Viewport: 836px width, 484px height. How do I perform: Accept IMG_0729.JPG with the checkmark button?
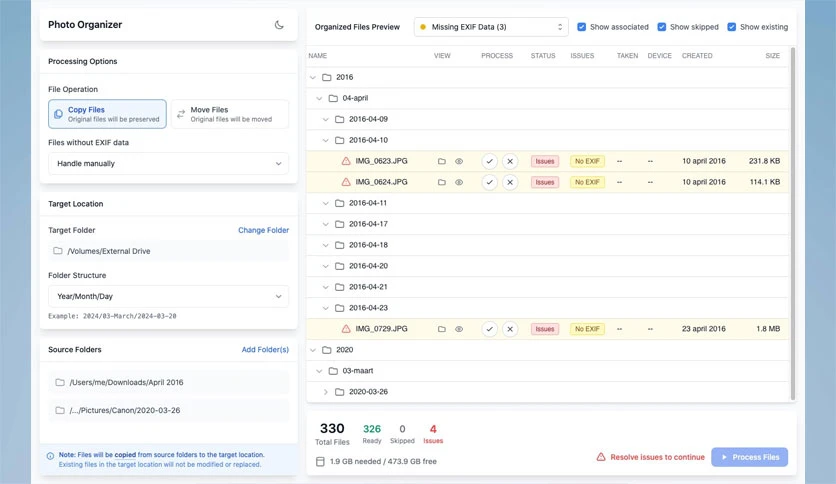[489, 329]
